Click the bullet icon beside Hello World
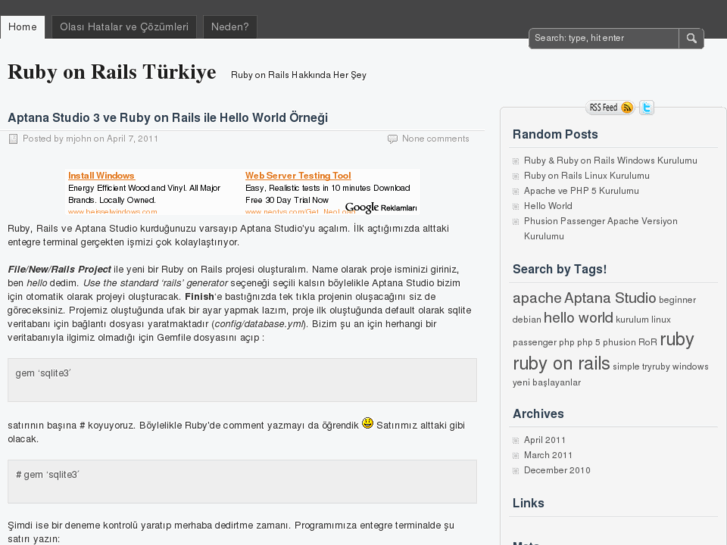 coord(516,206)
